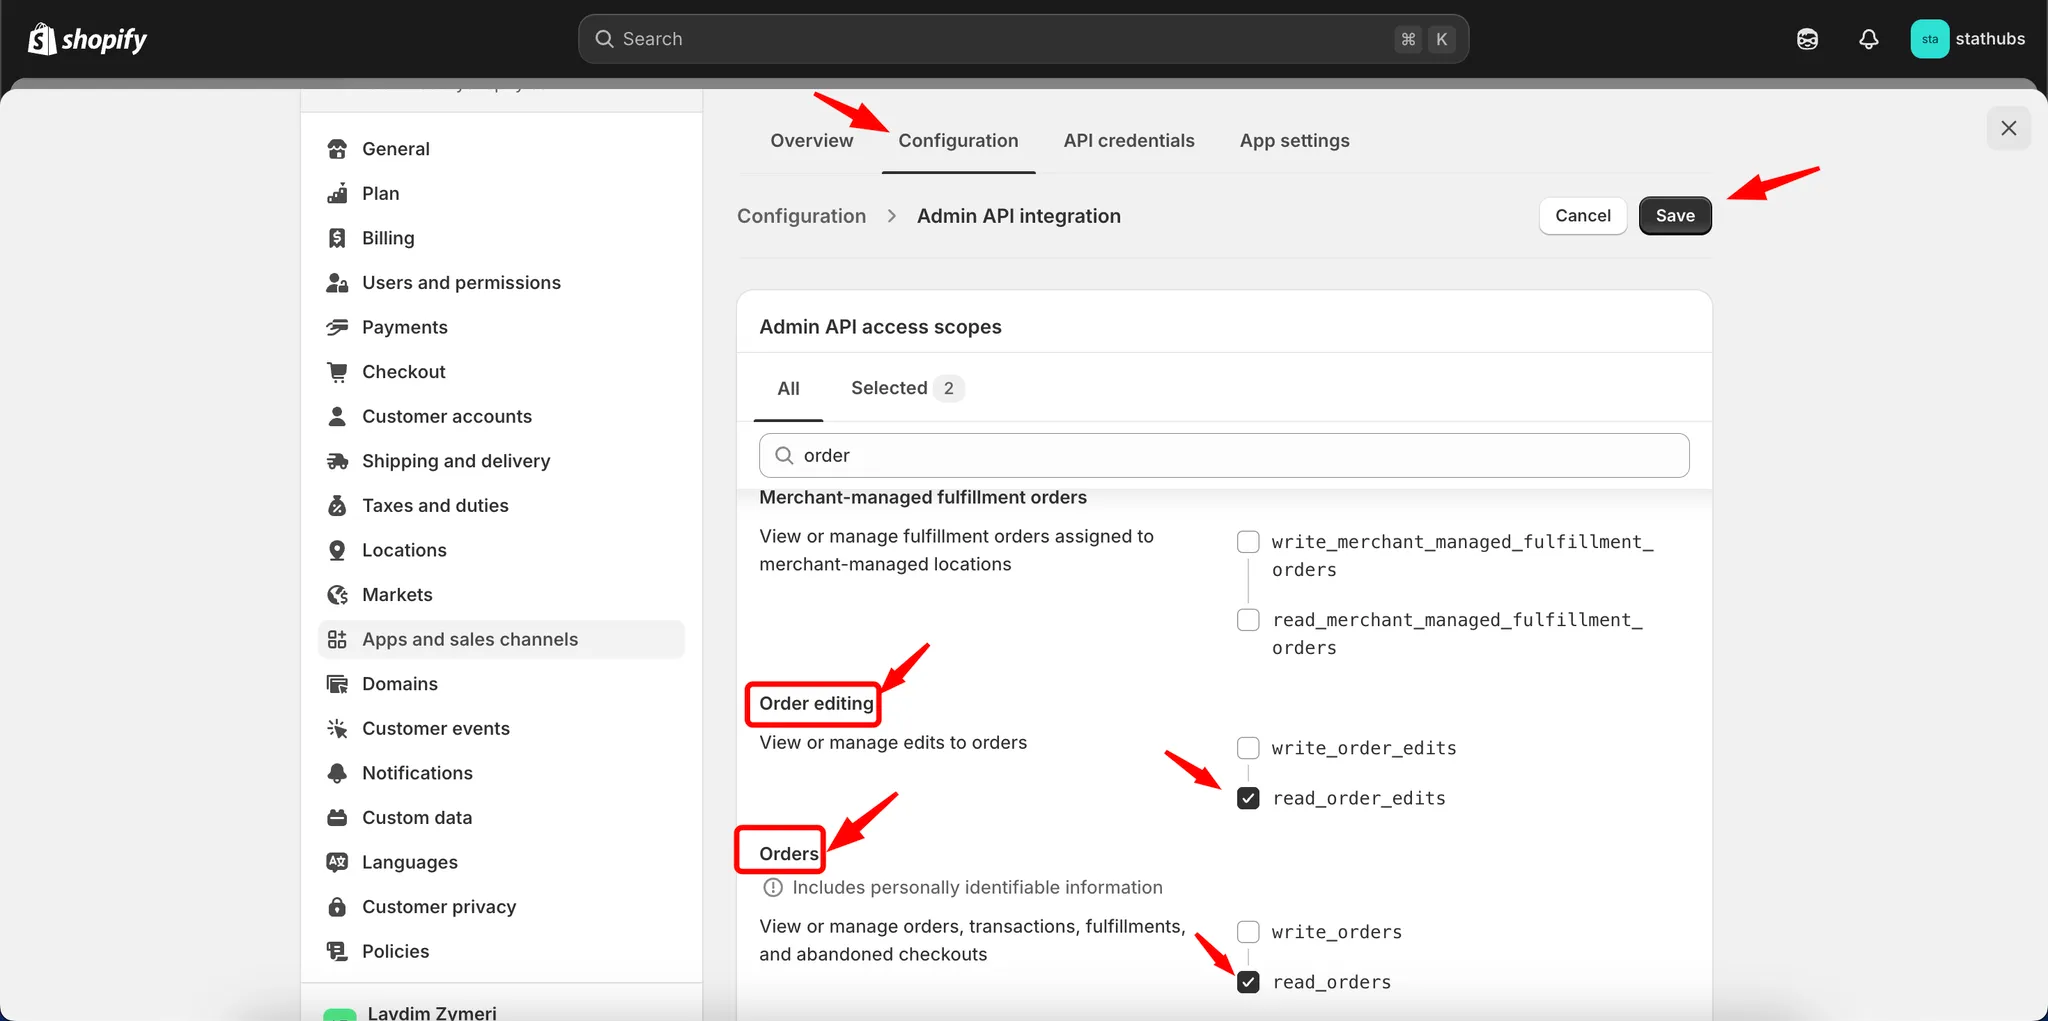
Task: Click the Checkout cart icon
Action: coord(337,372)
